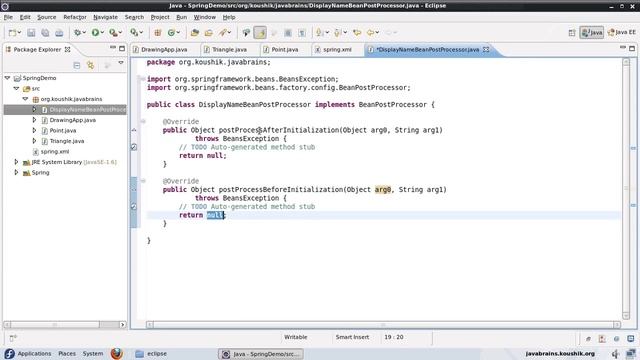Click the Debug bug icon in toolbar
The image size is (640, 360).
point(77,33)
